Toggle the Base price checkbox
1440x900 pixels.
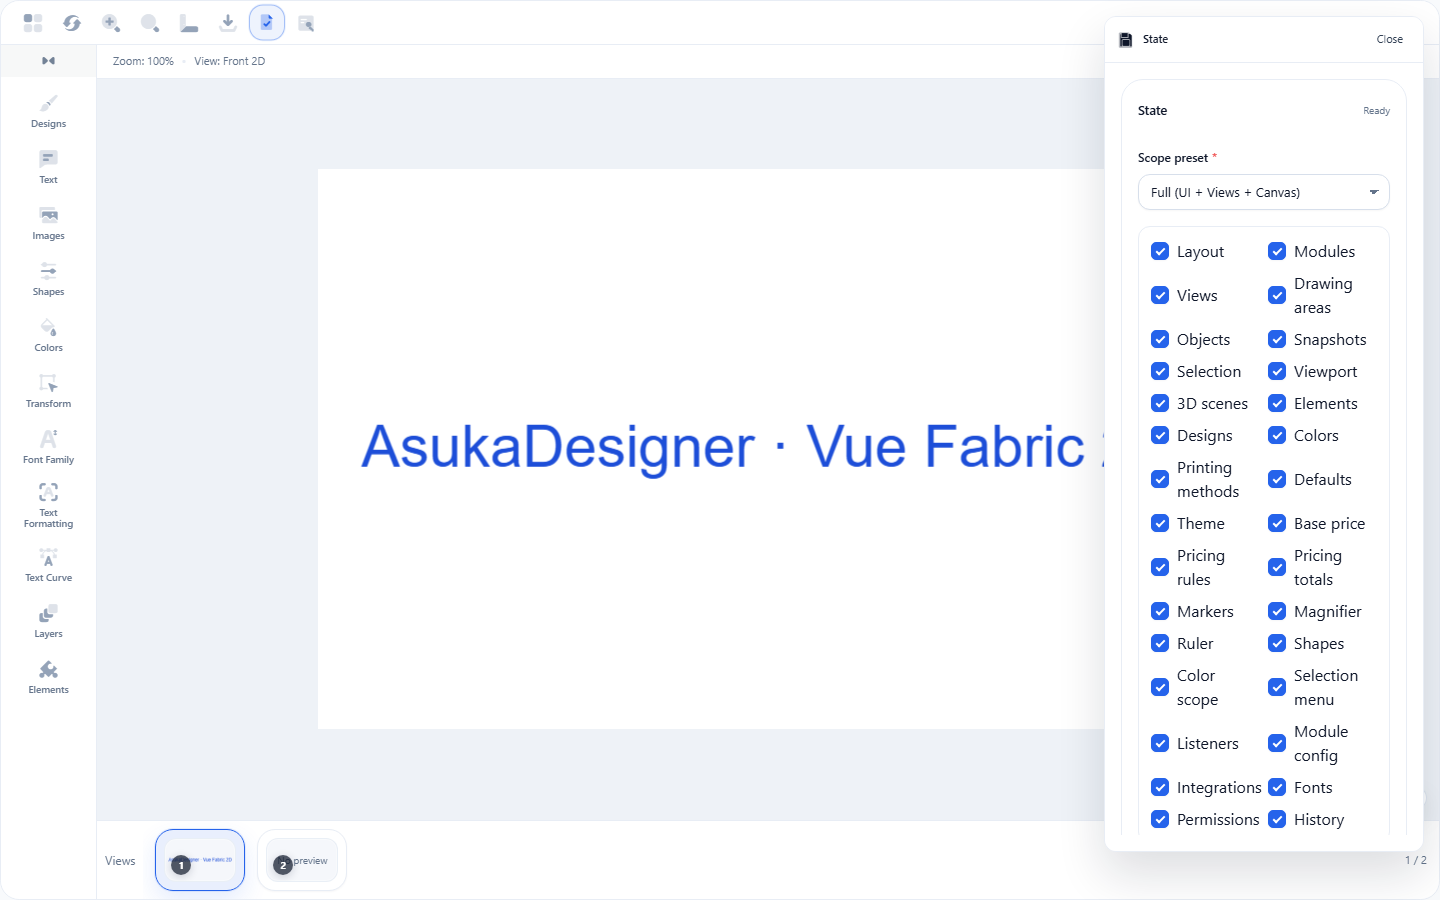[1277, 523]
